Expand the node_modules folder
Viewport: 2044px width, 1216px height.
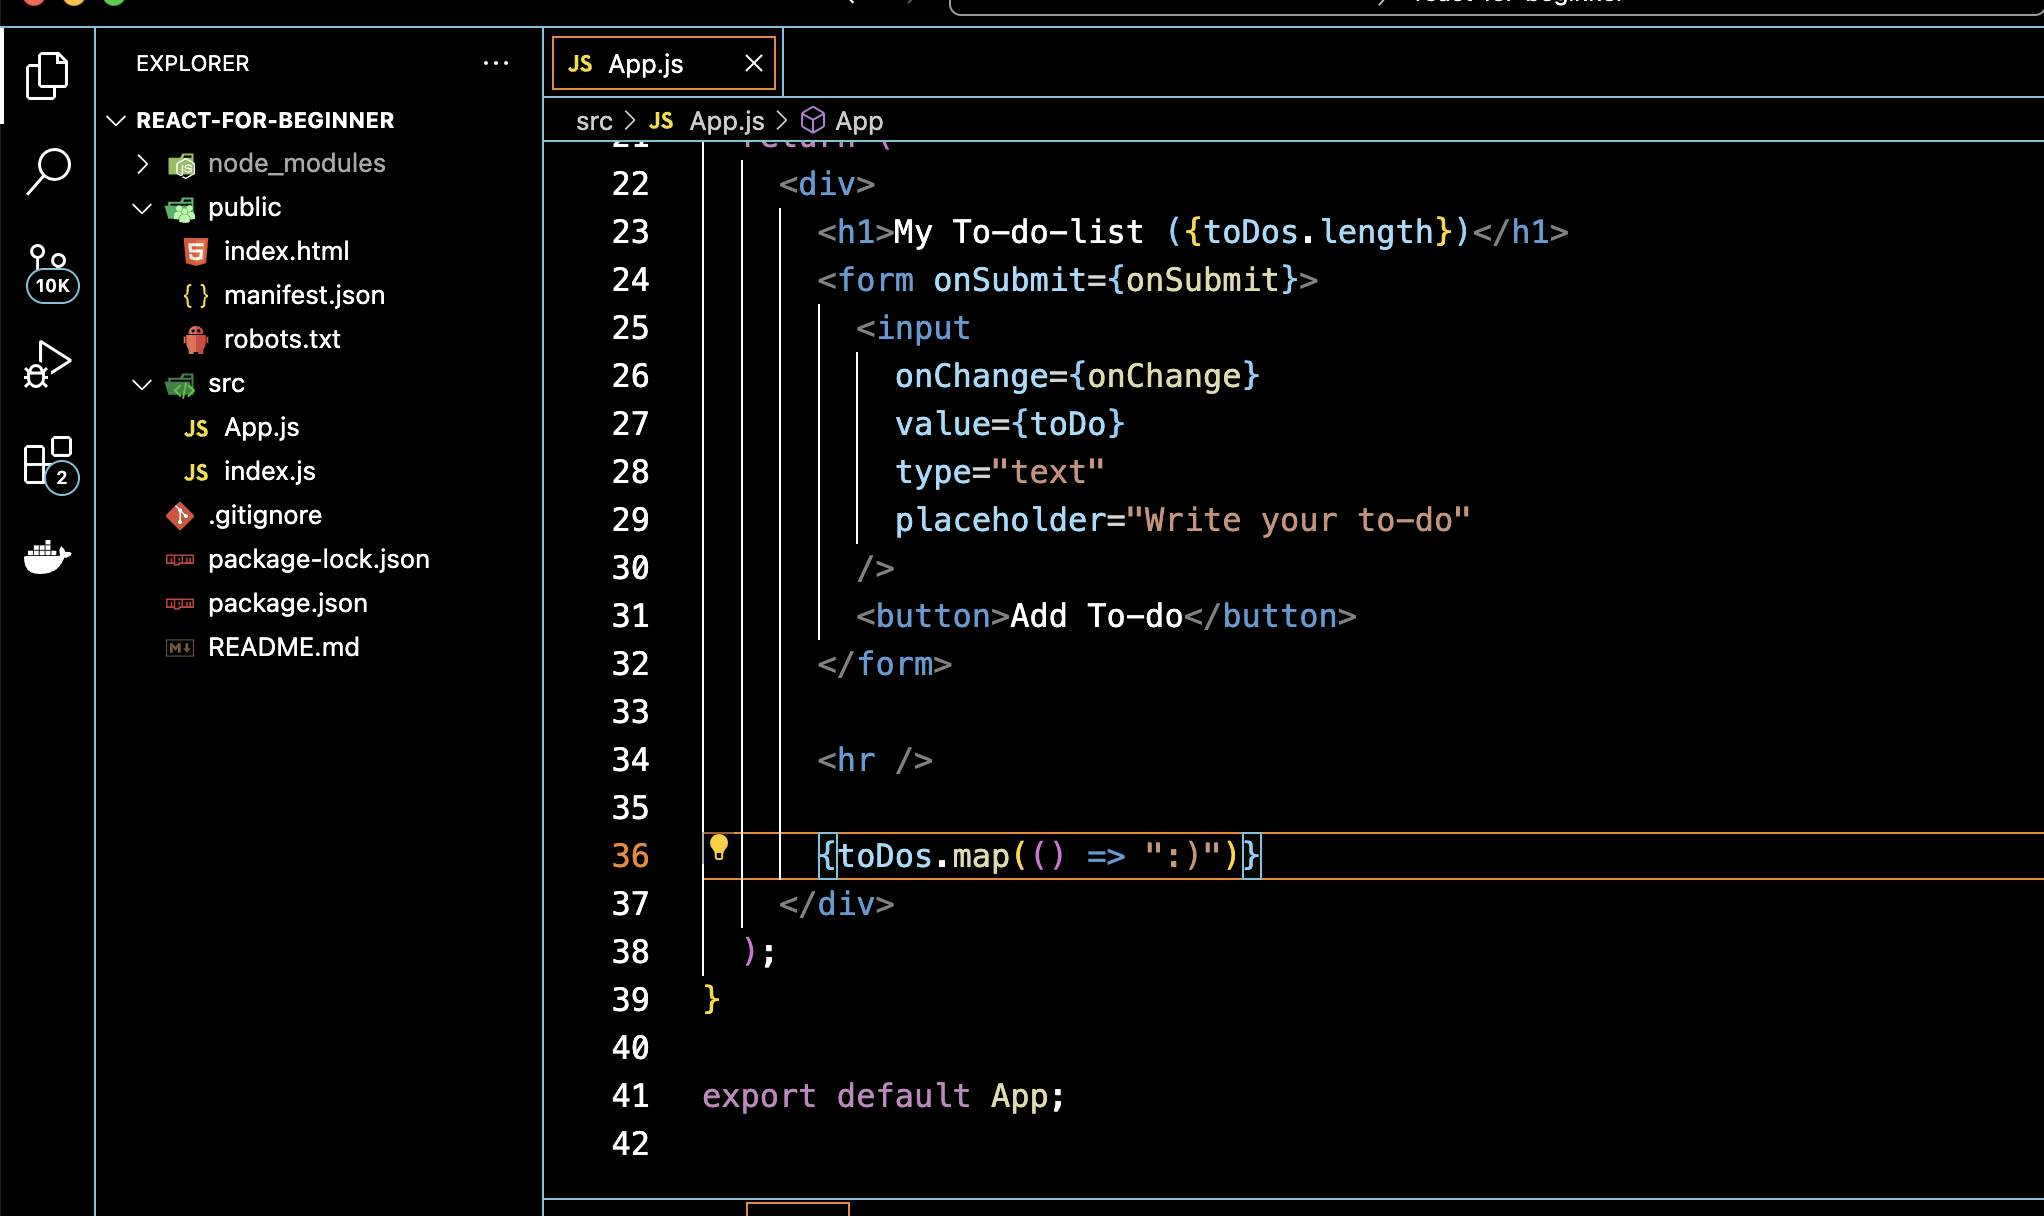[x=142, y=164]
